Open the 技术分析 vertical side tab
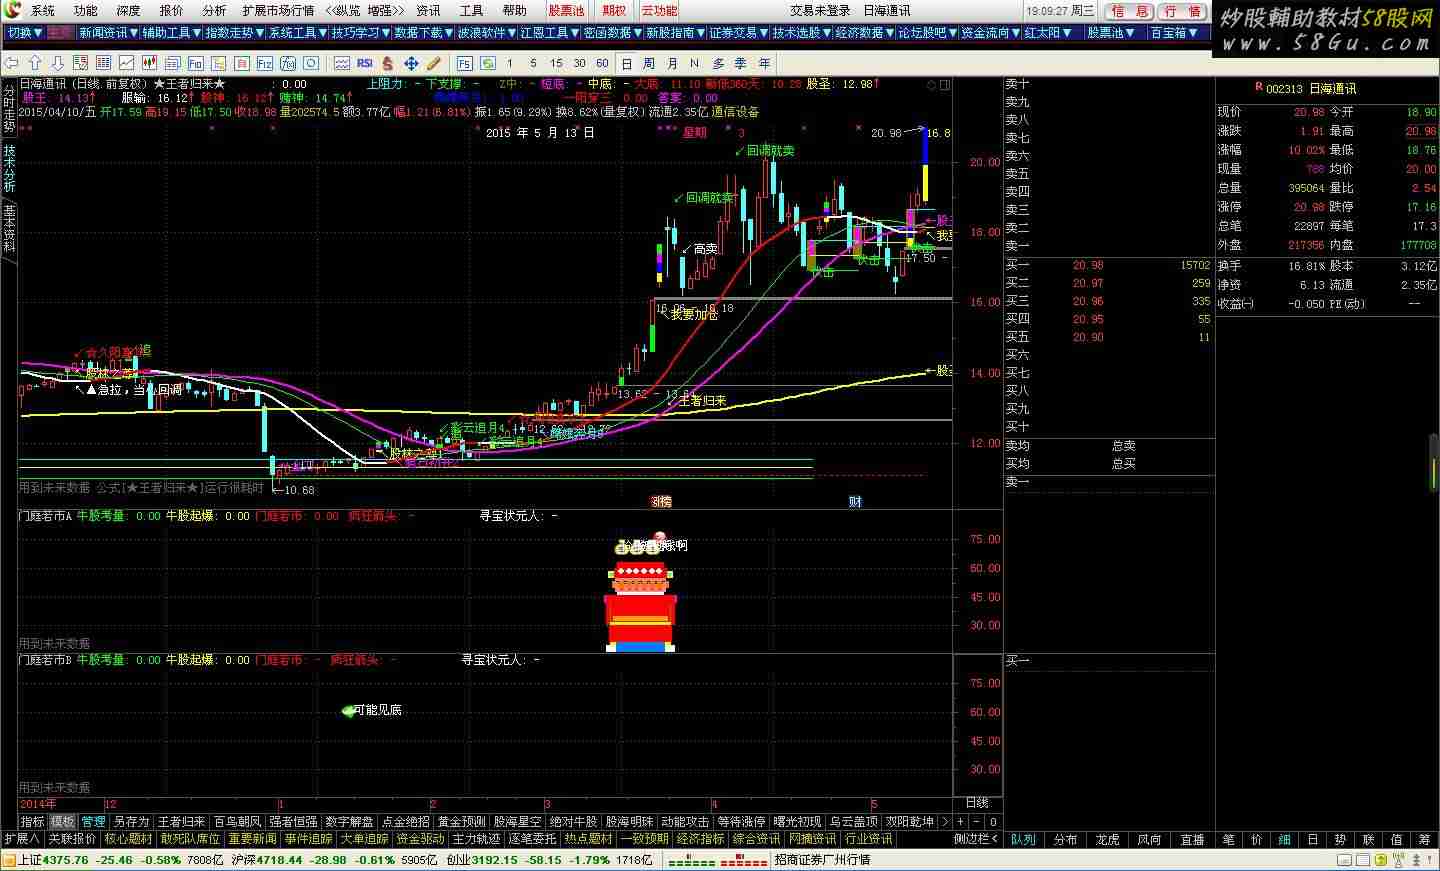This screenshot has width=1440, height=871. [x=9, y=168]
